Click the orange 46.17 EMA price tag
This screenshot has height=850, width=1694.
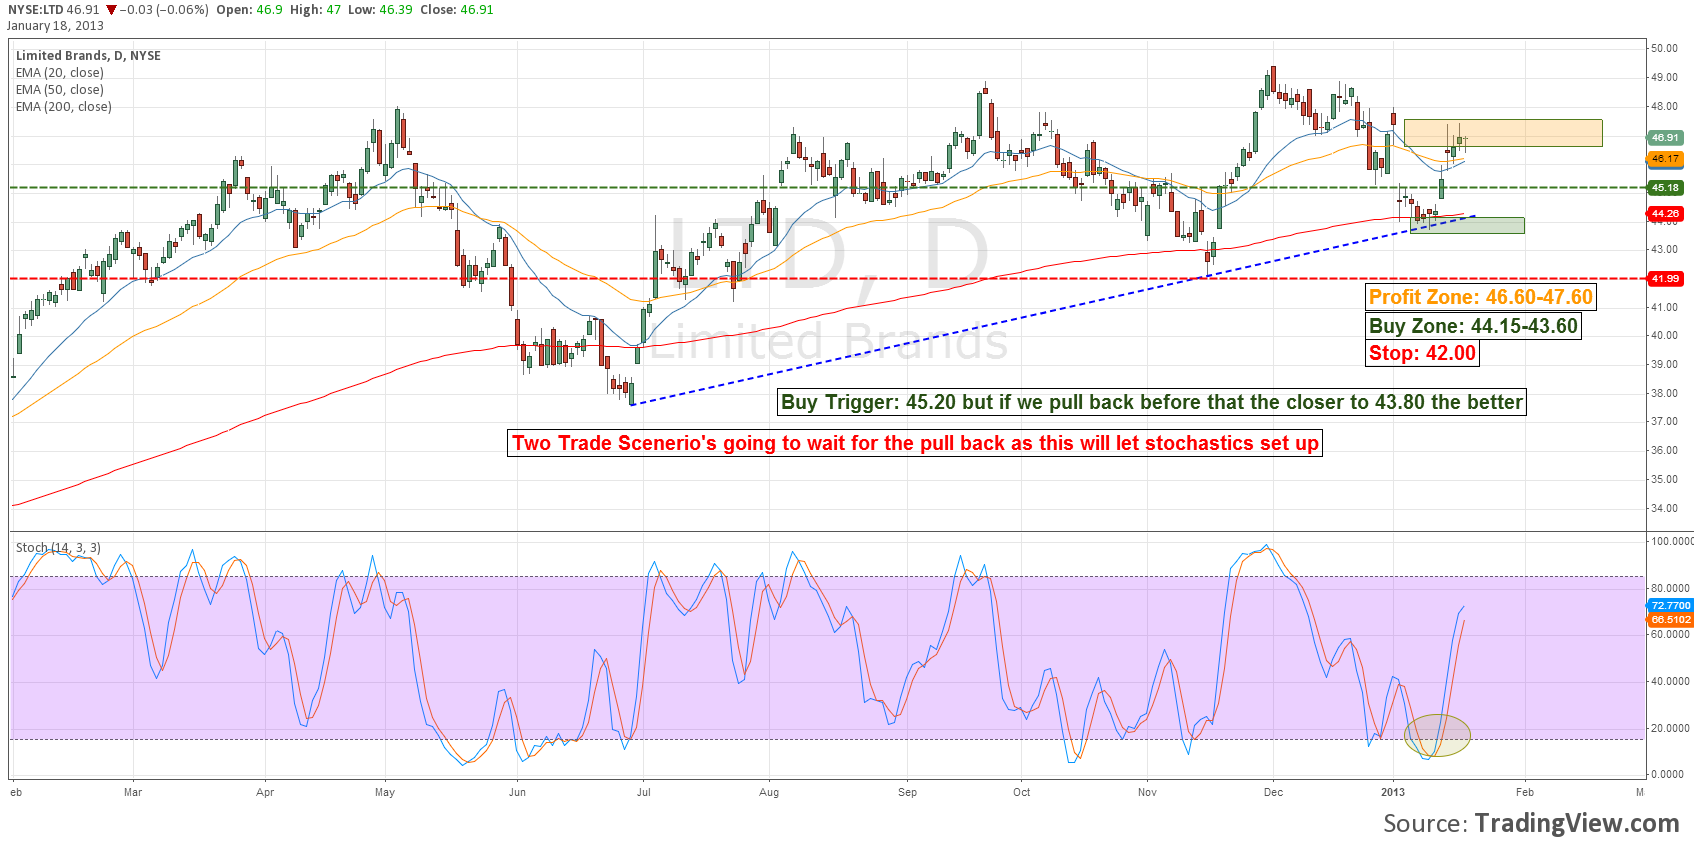(1665, 159)
